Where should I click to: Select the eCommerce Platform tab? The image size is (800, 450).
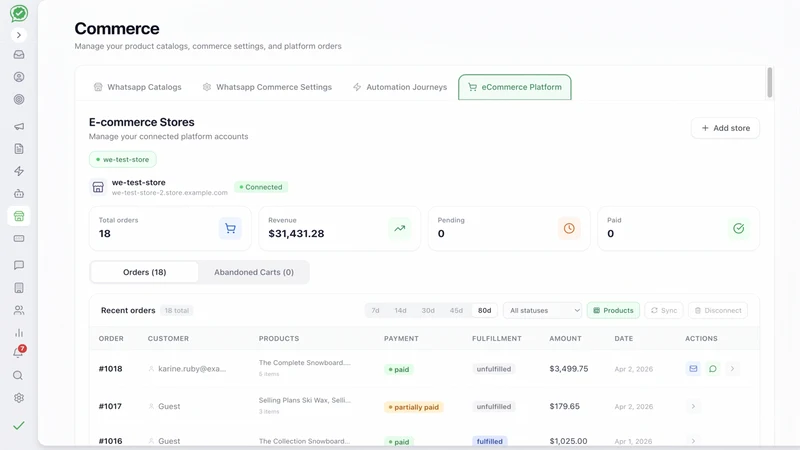point(515,87)
